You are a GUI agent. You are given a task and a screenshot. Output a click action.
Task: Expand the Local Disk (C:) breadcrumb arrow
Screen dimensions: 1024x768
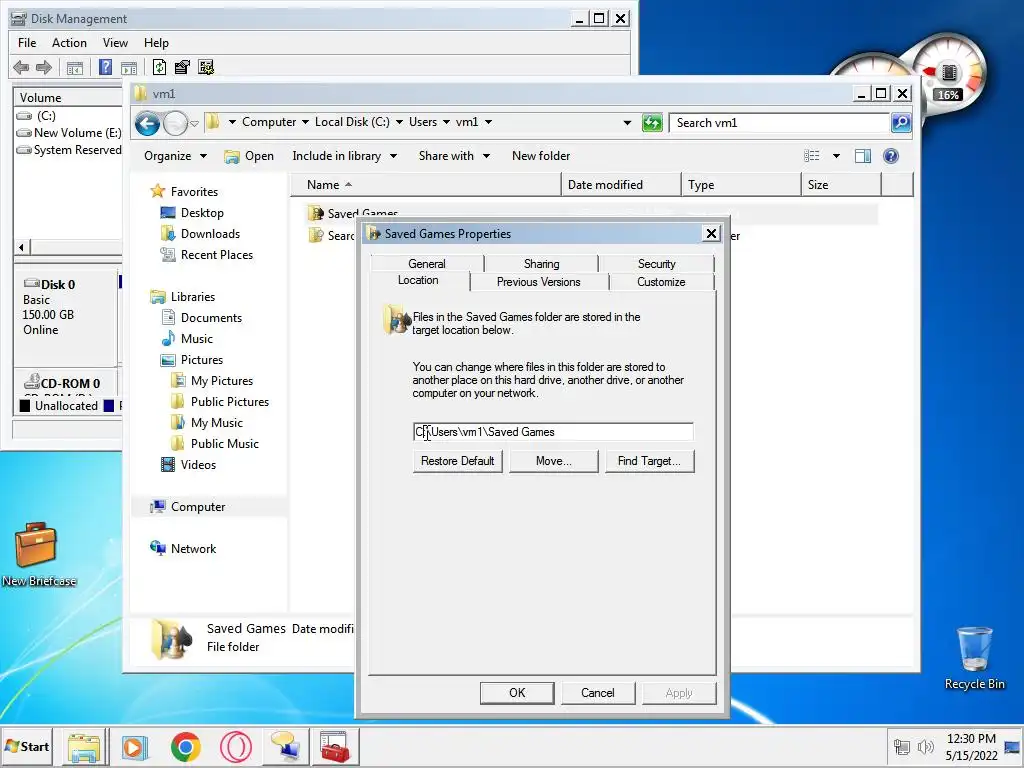399,122
